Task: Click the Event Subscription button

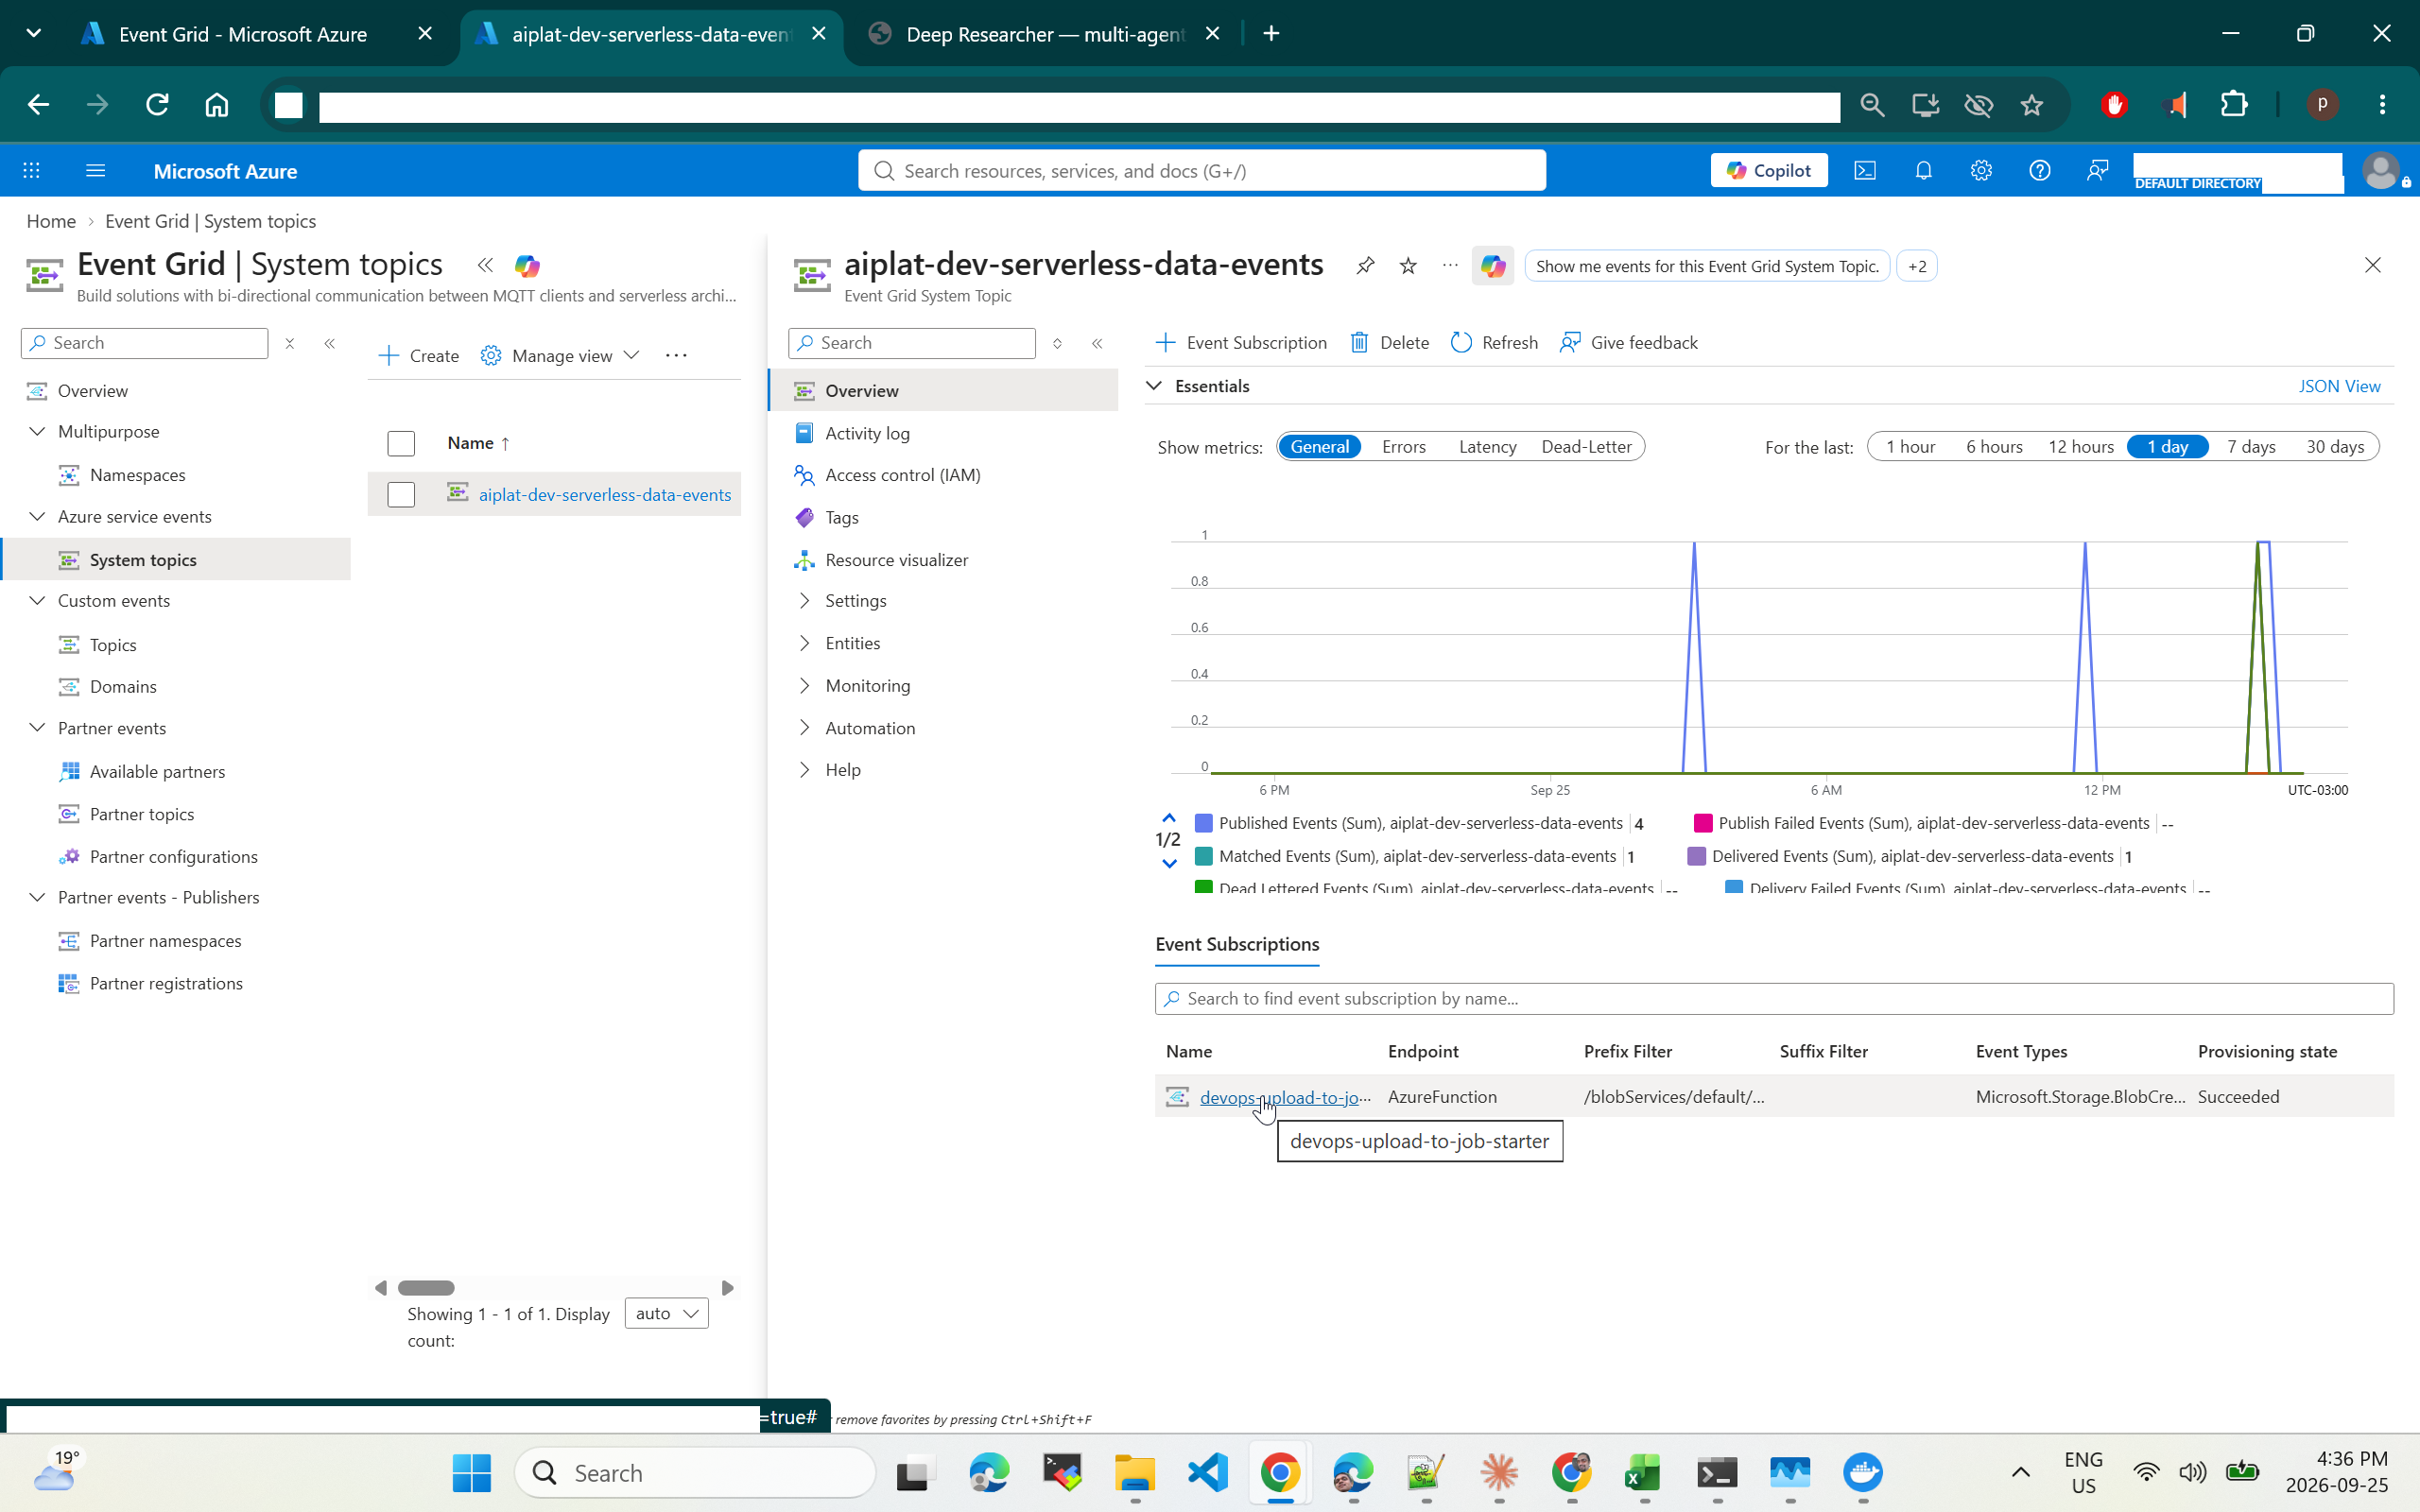Action: tap(1241, 343)
